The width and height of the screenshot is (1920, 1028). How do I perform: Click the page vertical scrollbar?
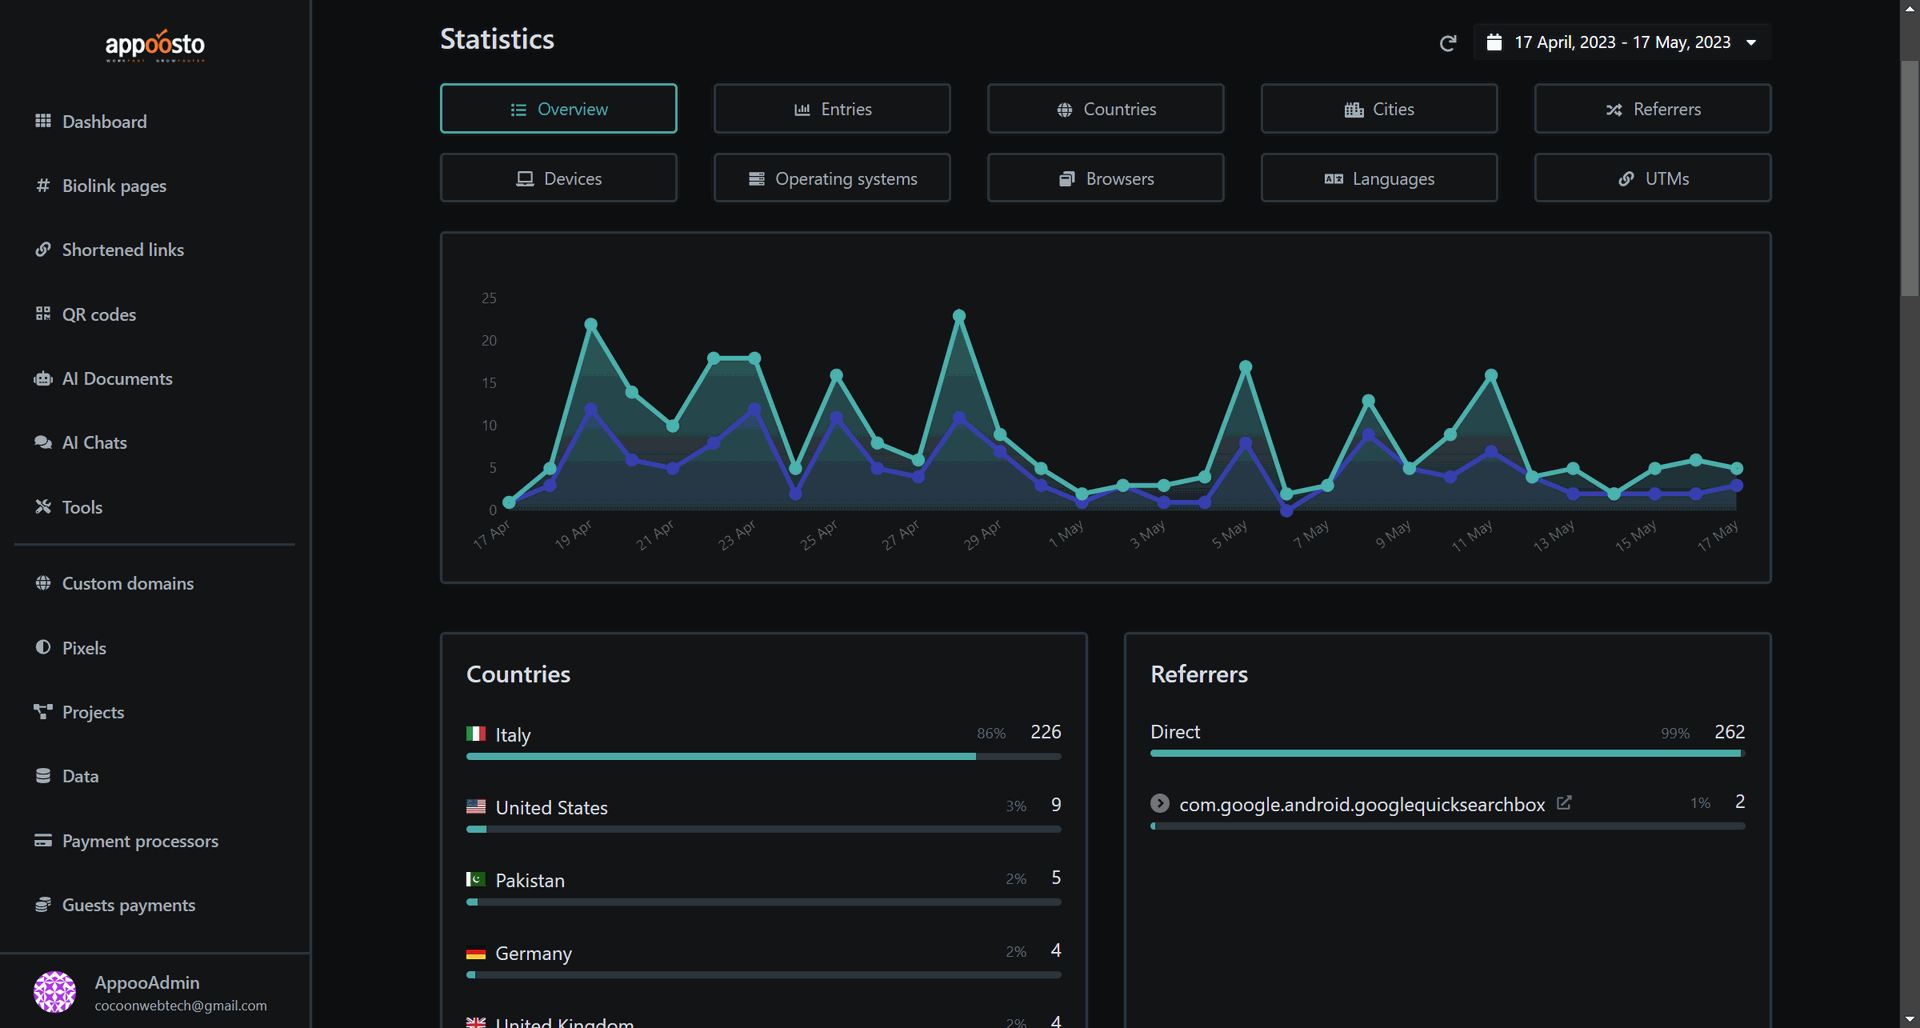[1909, 180]
